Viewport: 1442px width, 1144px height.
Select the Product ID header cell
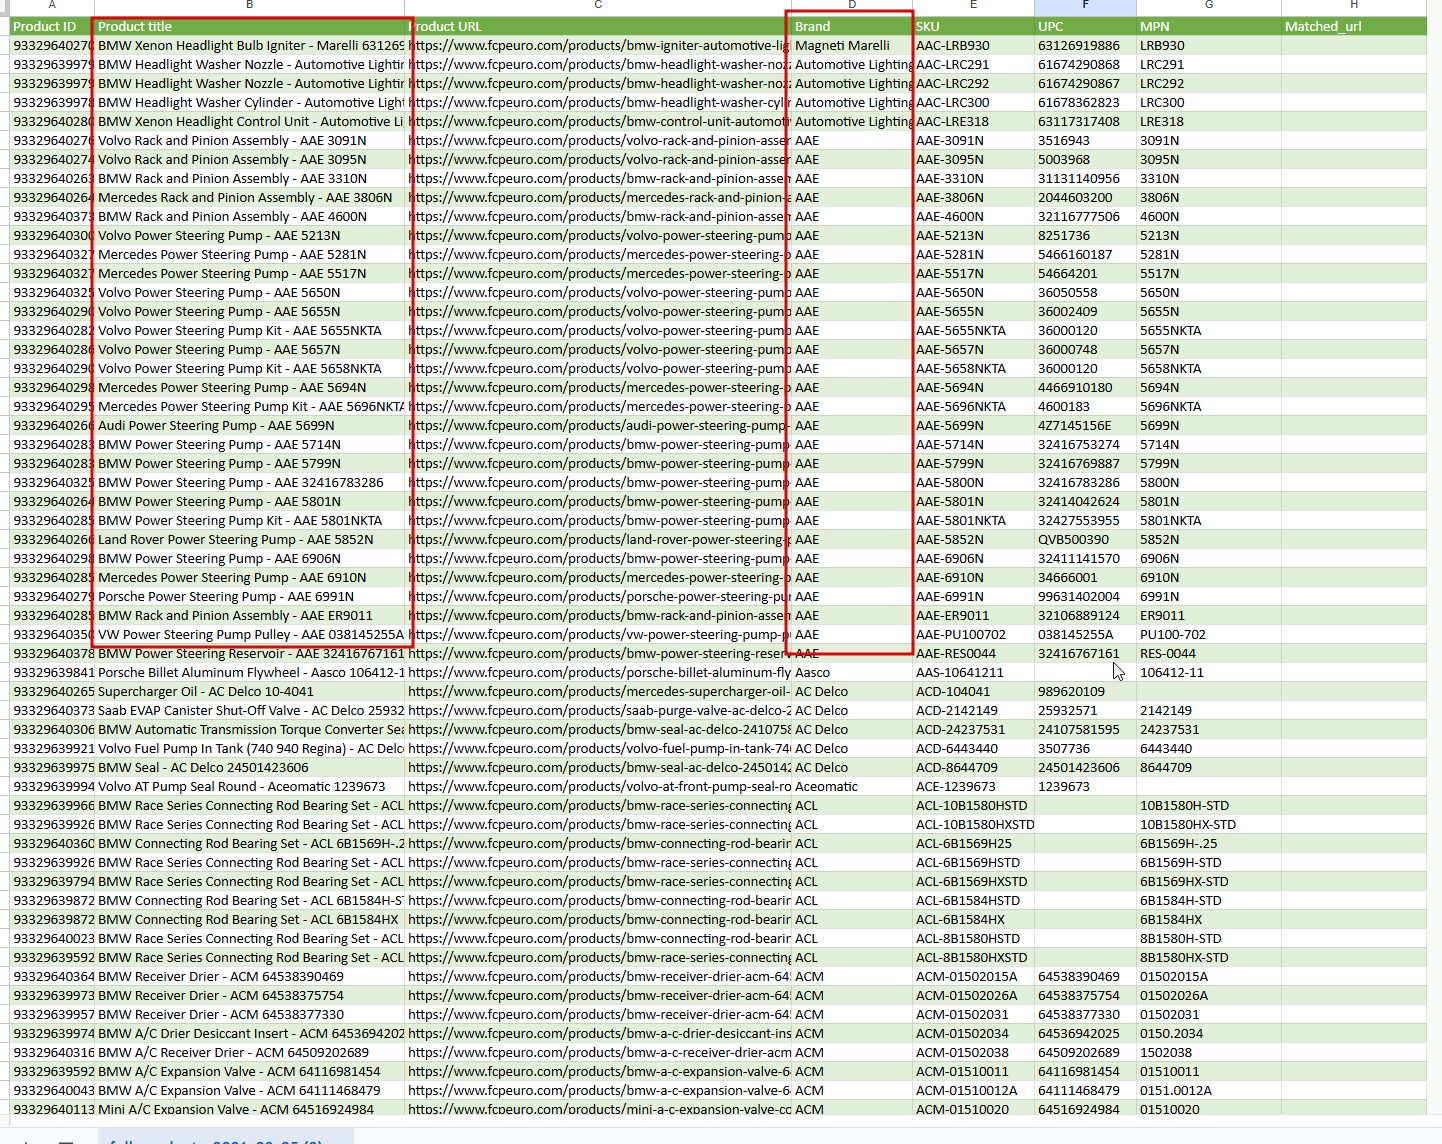point(52,26)
